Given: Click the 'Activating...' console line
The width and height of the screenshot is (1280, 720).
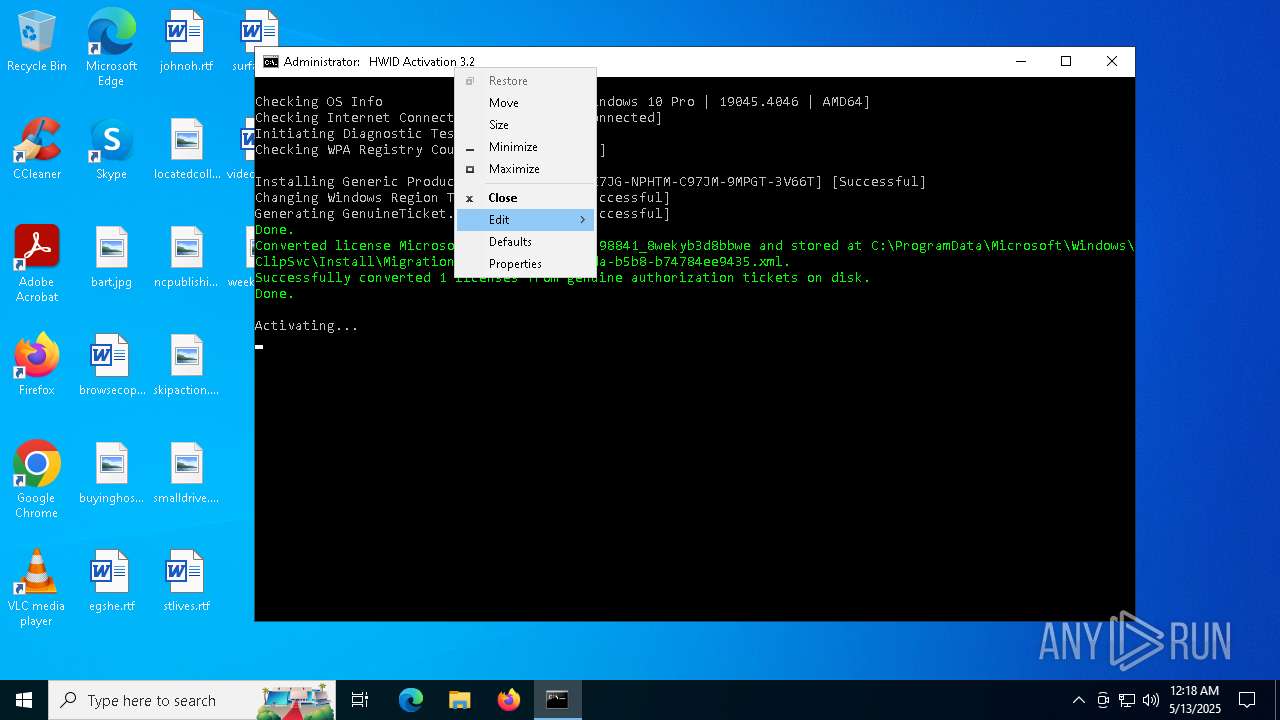Looking at the screenshot, I should tap(306, 326).
